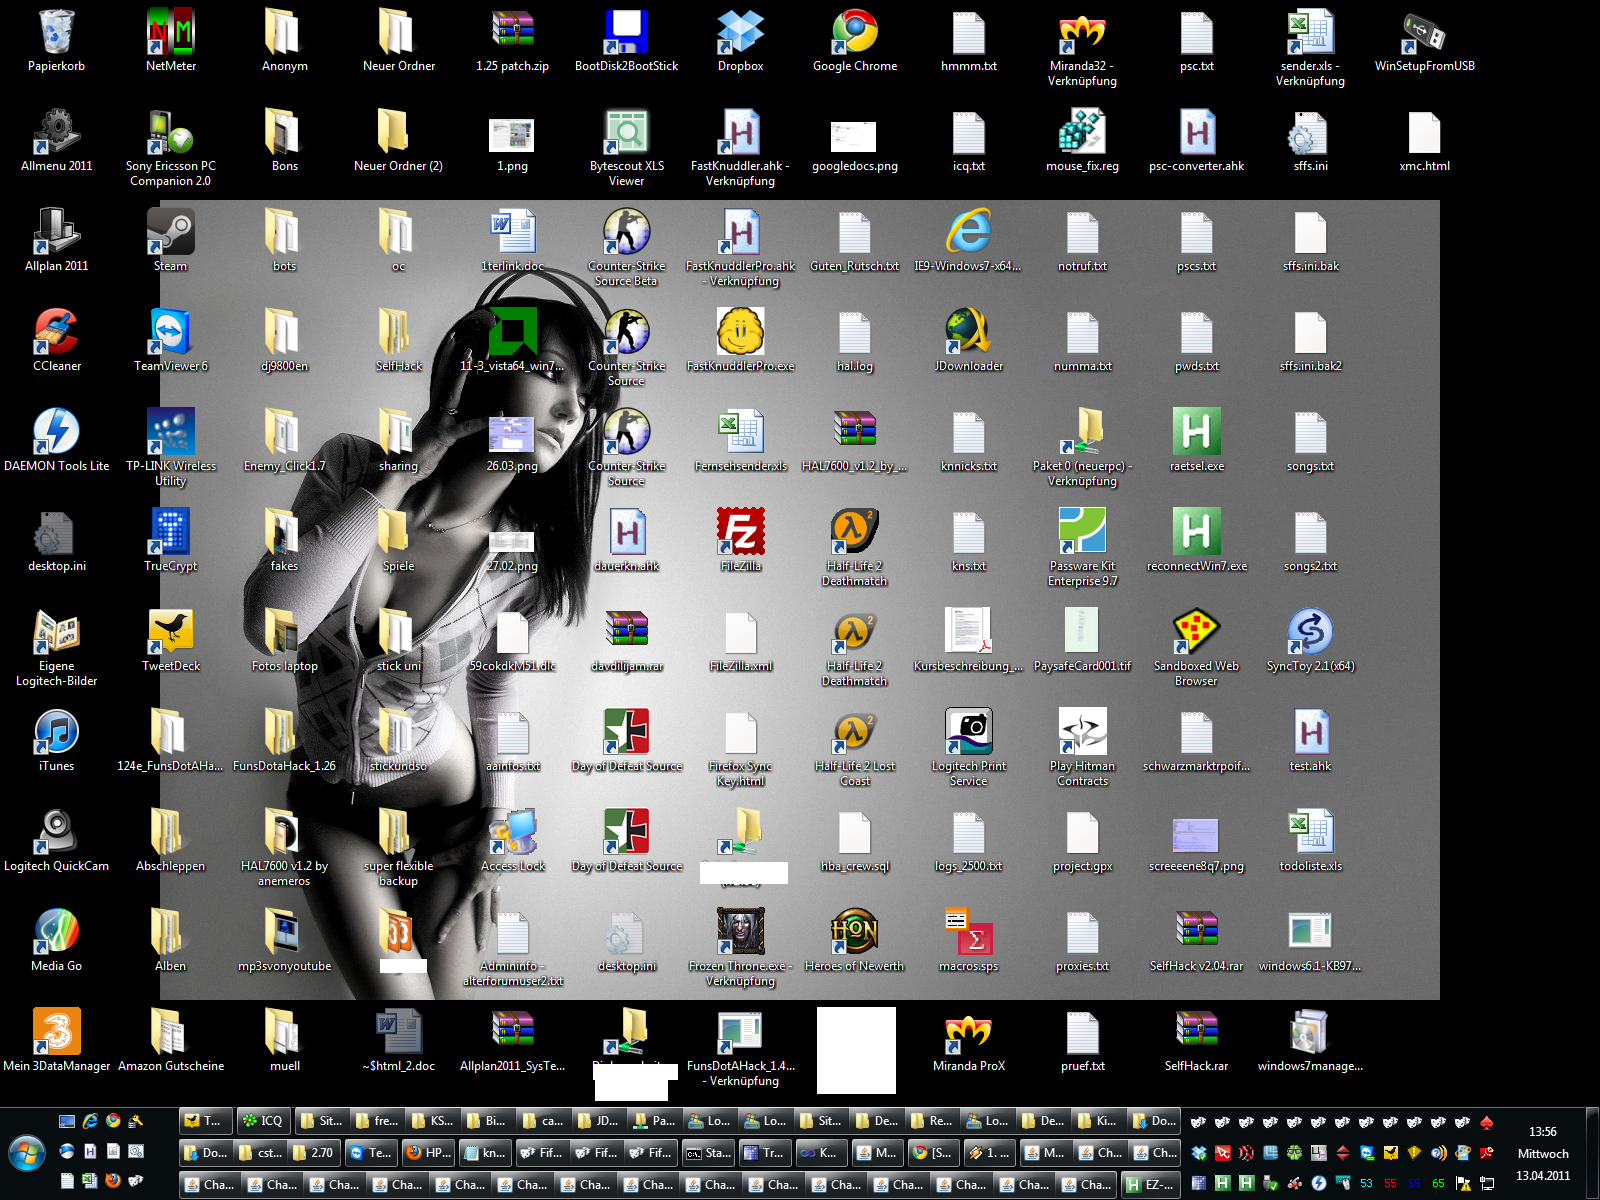Open the FileZilla shortcut icon
Screen dimensions: 1600x1200
[740, 533]
